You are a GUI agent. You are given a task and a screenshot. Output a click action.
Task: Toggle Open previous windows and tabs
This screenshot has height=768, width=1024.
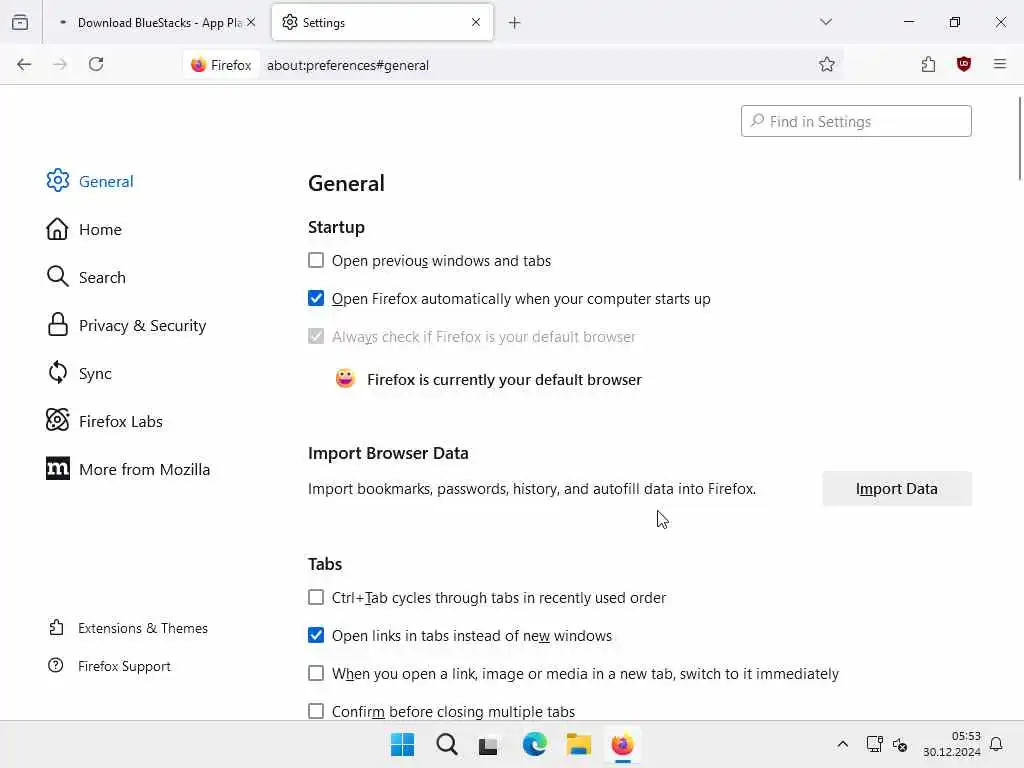[x=316, y=261]
